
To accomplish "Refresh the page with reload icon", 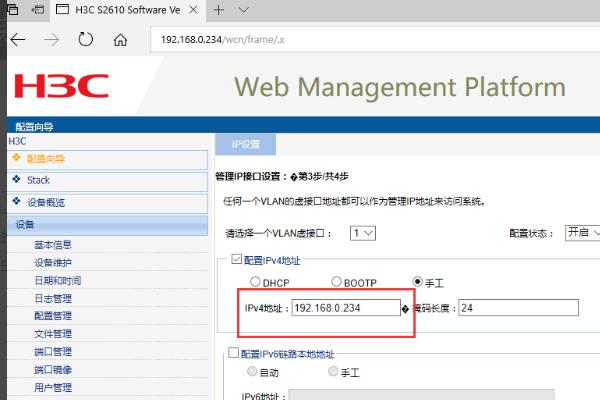I will pyautogui.click(x=86, y=40).
